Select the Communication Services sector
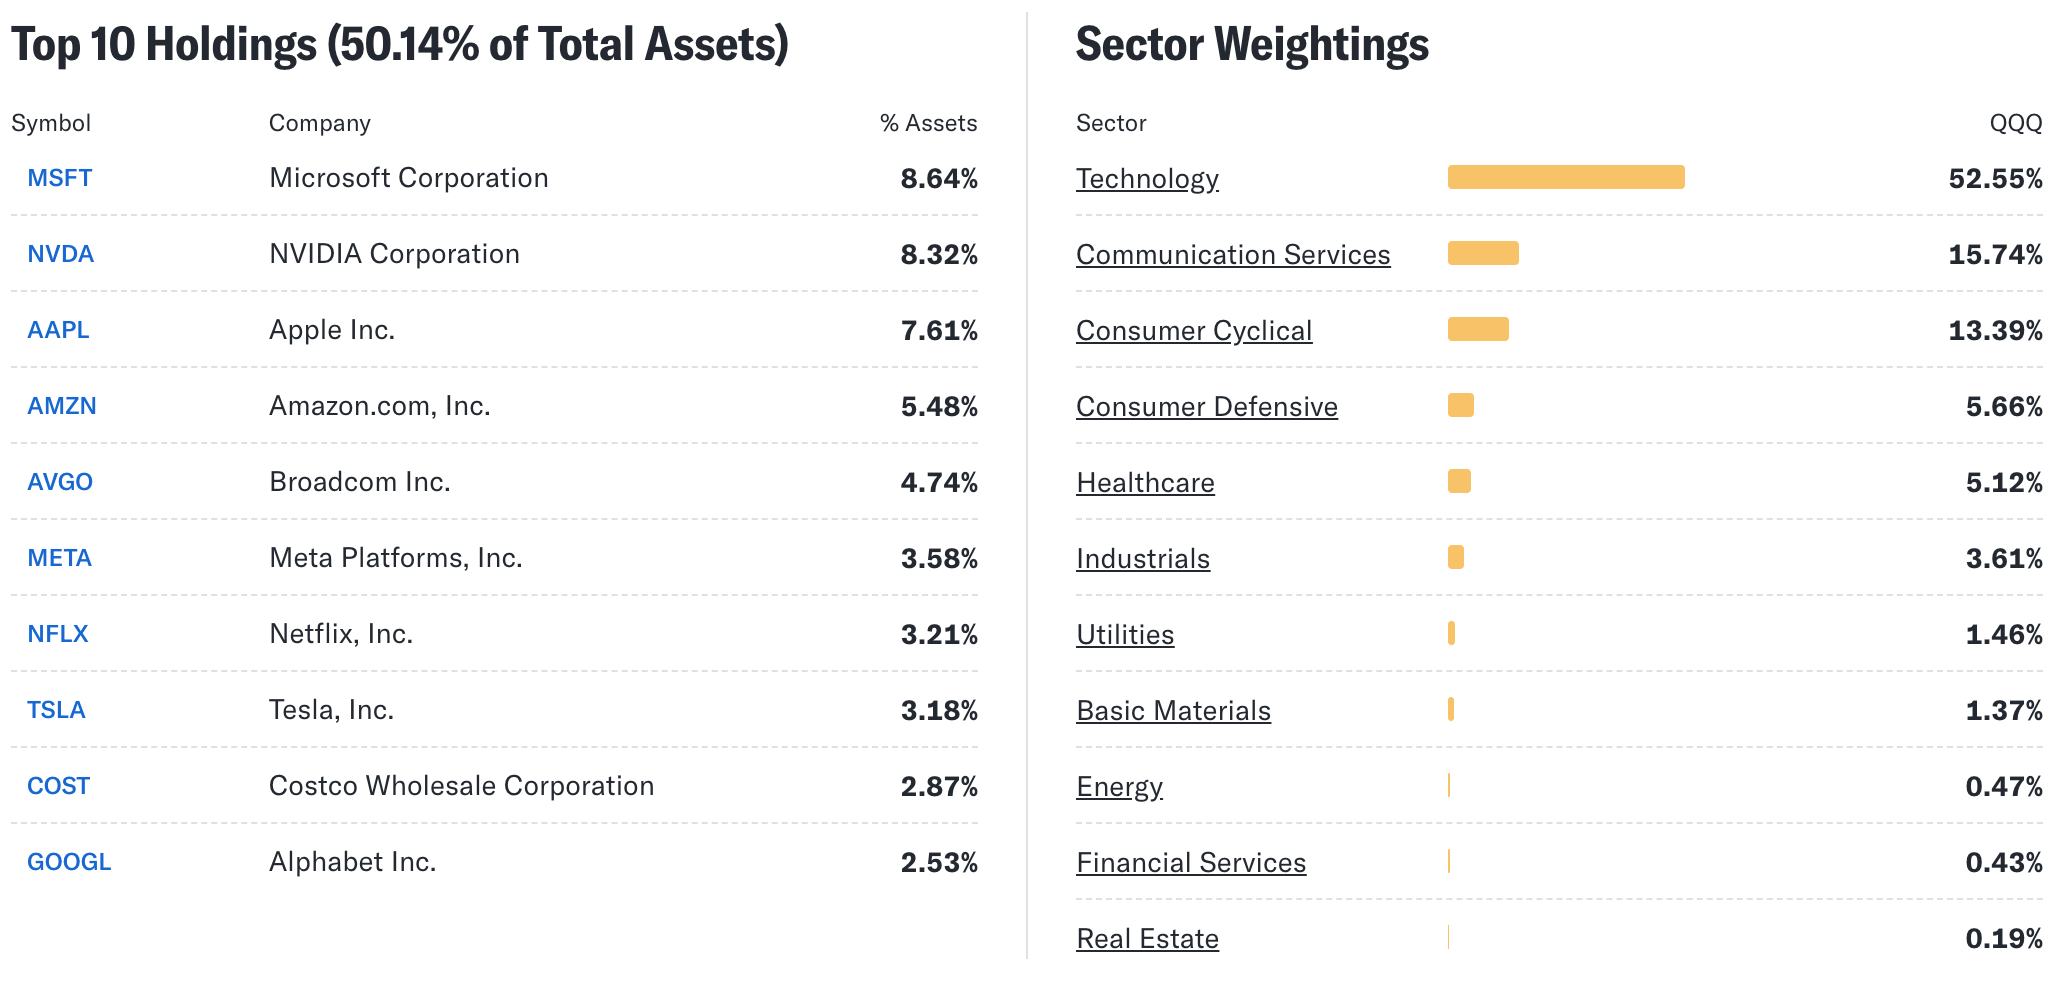Viewport: 2068px width, 982px height. [x=1233, y=255]
